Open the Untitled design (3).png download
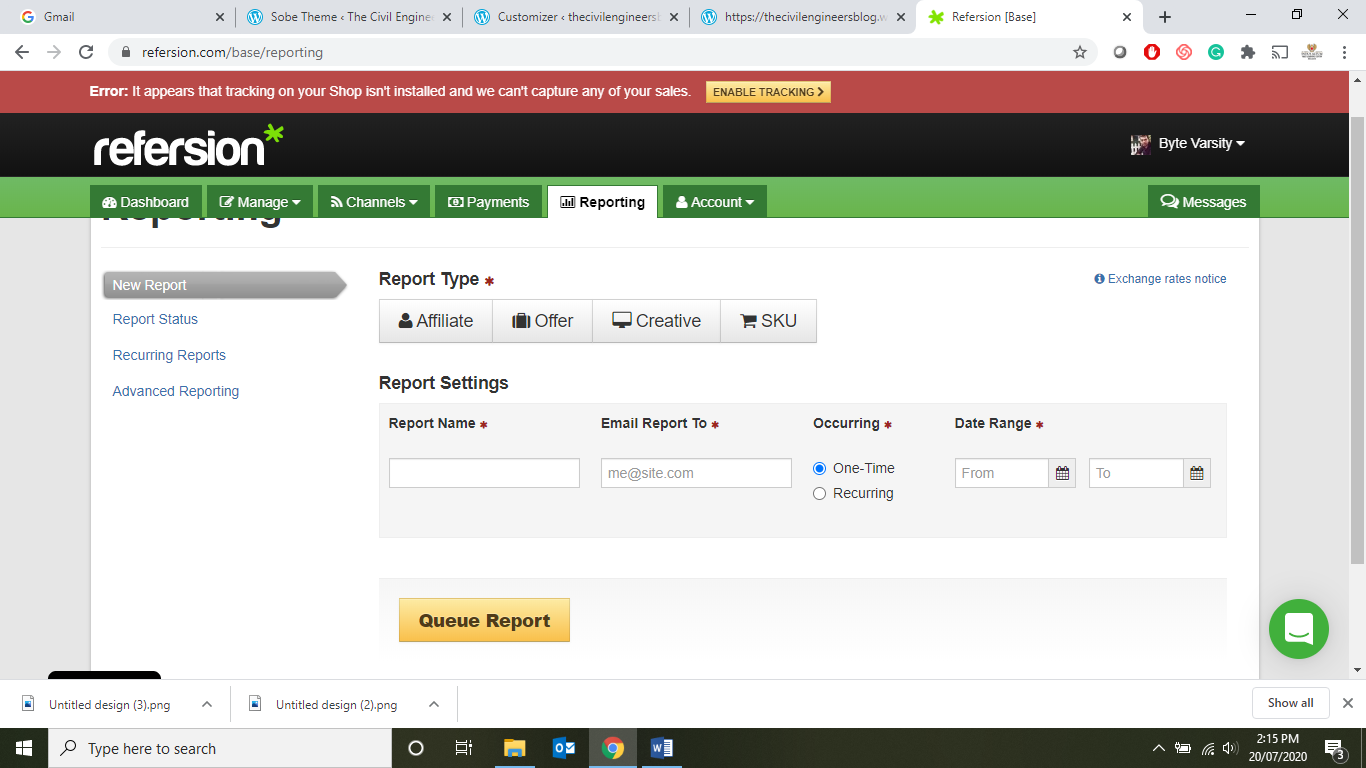The height and width of the screenshot is (768, 1366). click(x=109, y=704)
